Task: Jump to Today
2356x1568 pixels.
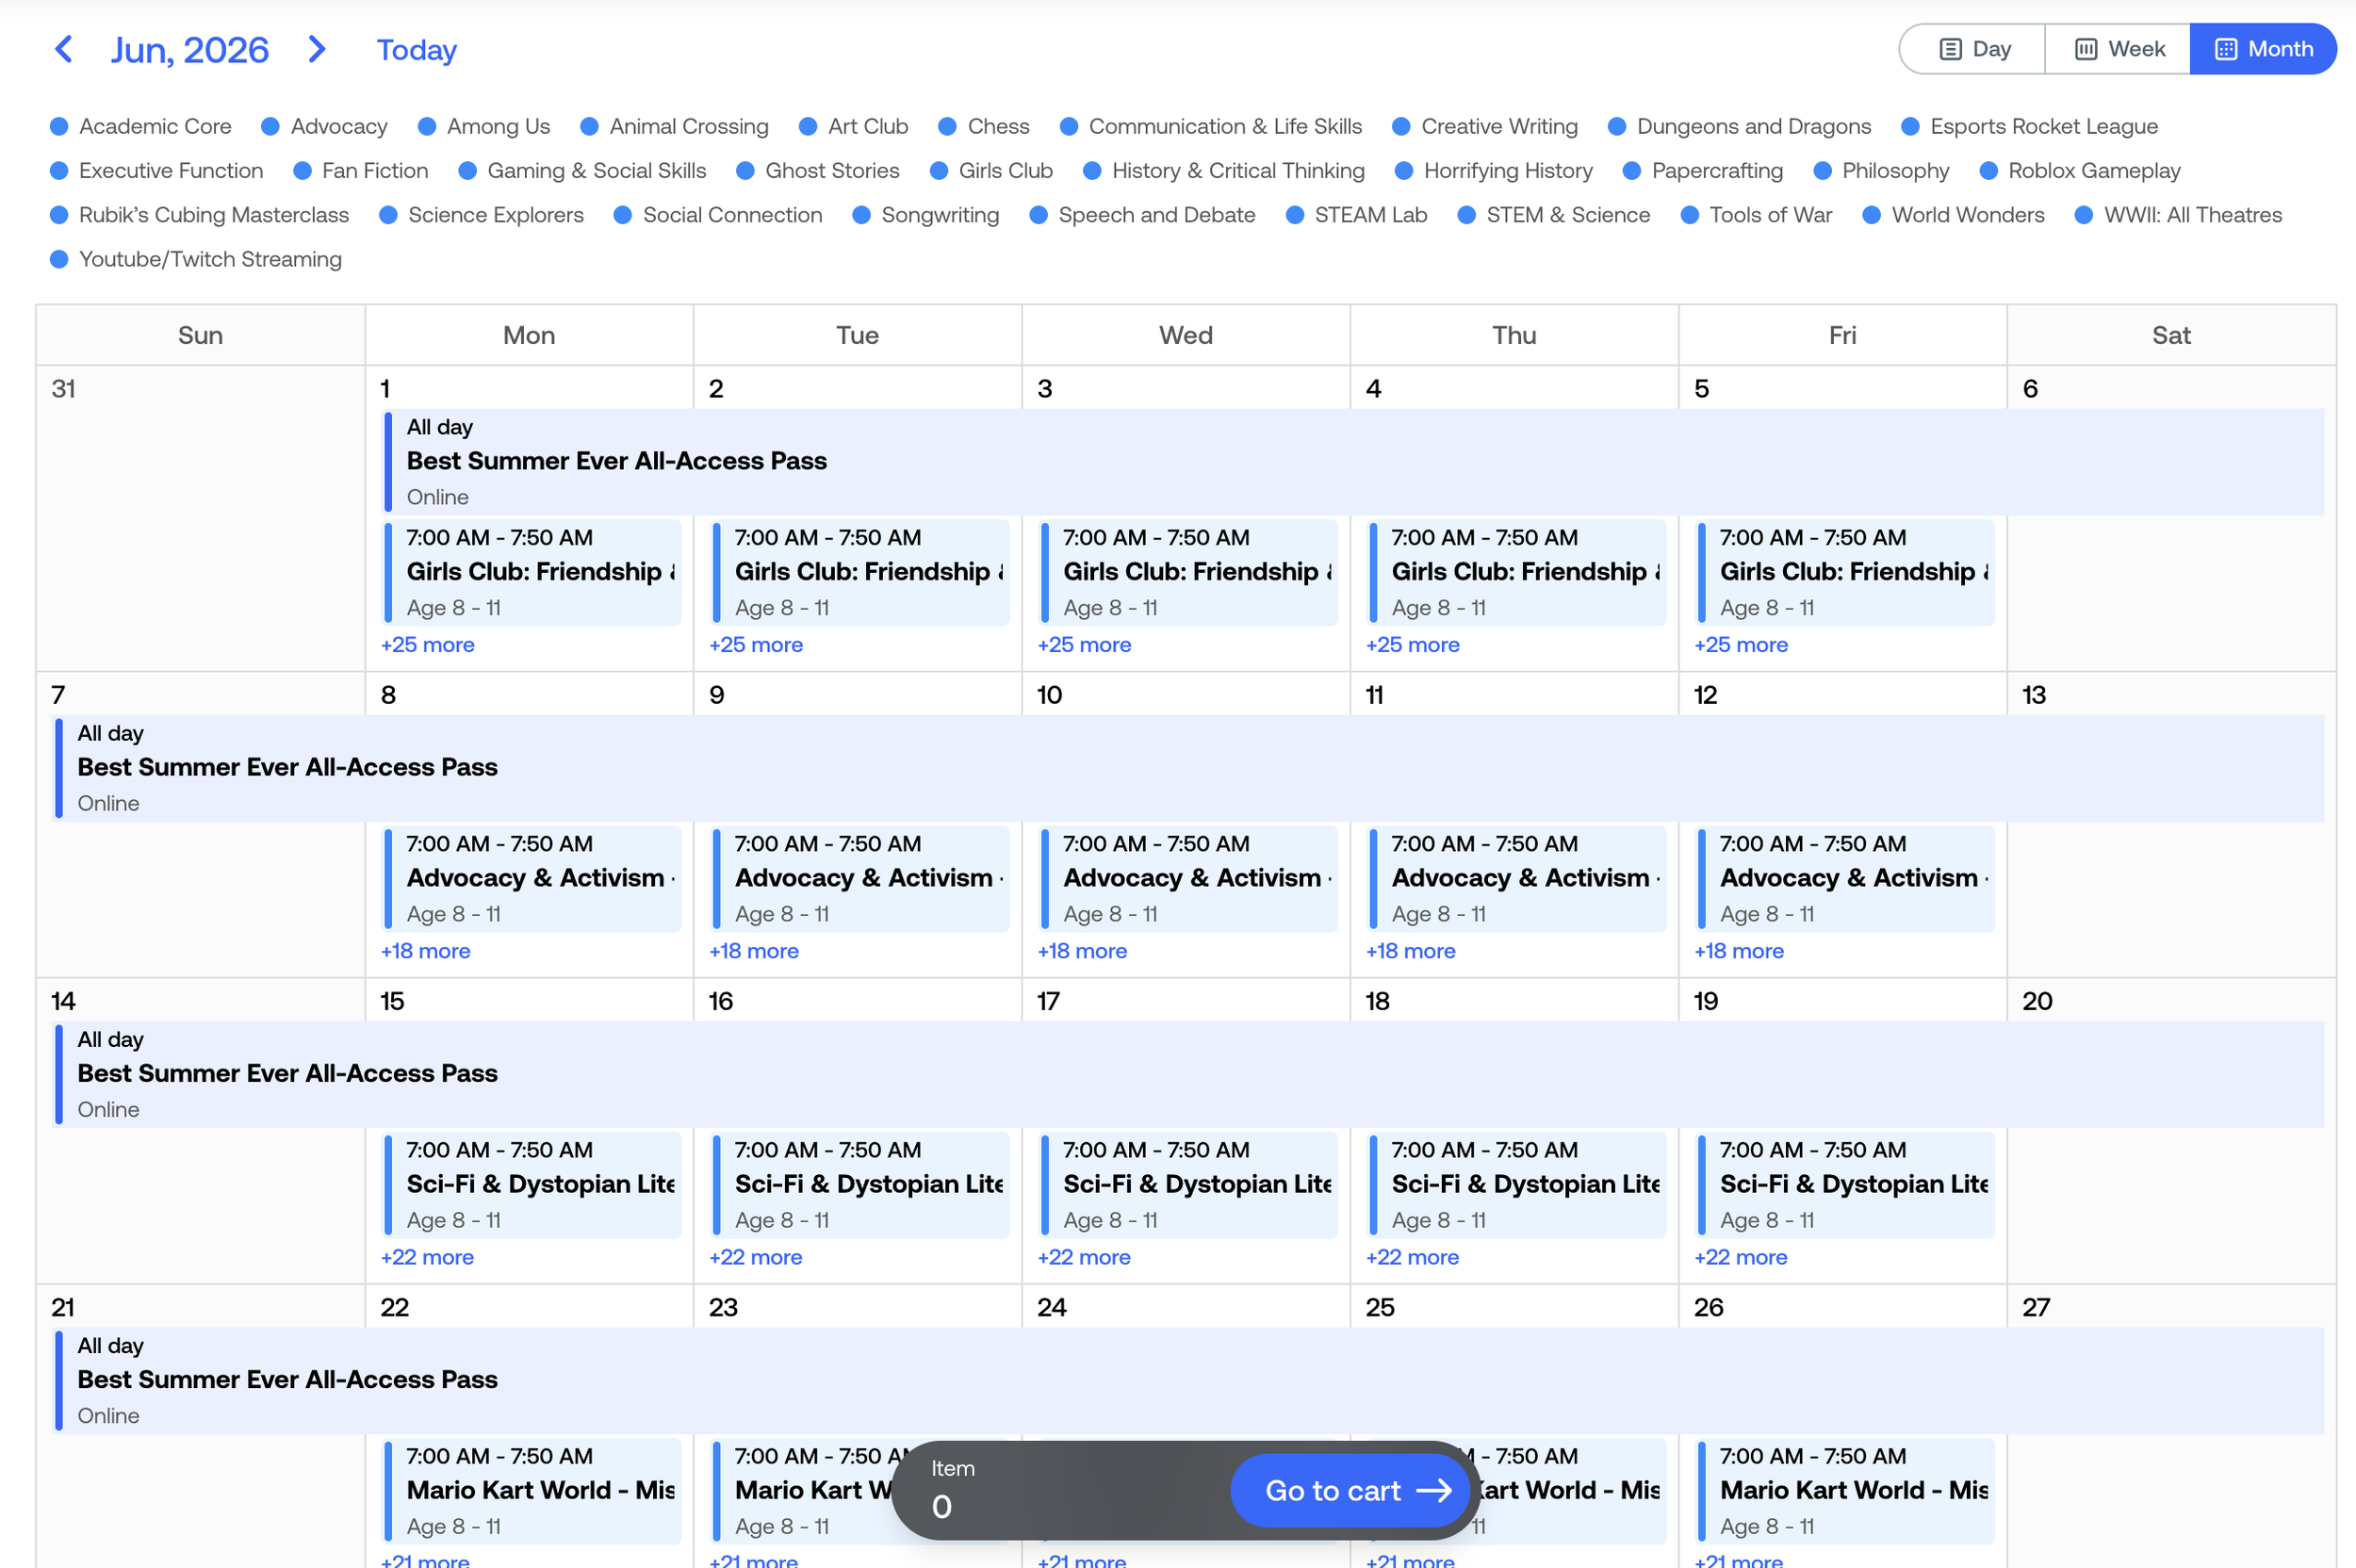Action: 416,50
